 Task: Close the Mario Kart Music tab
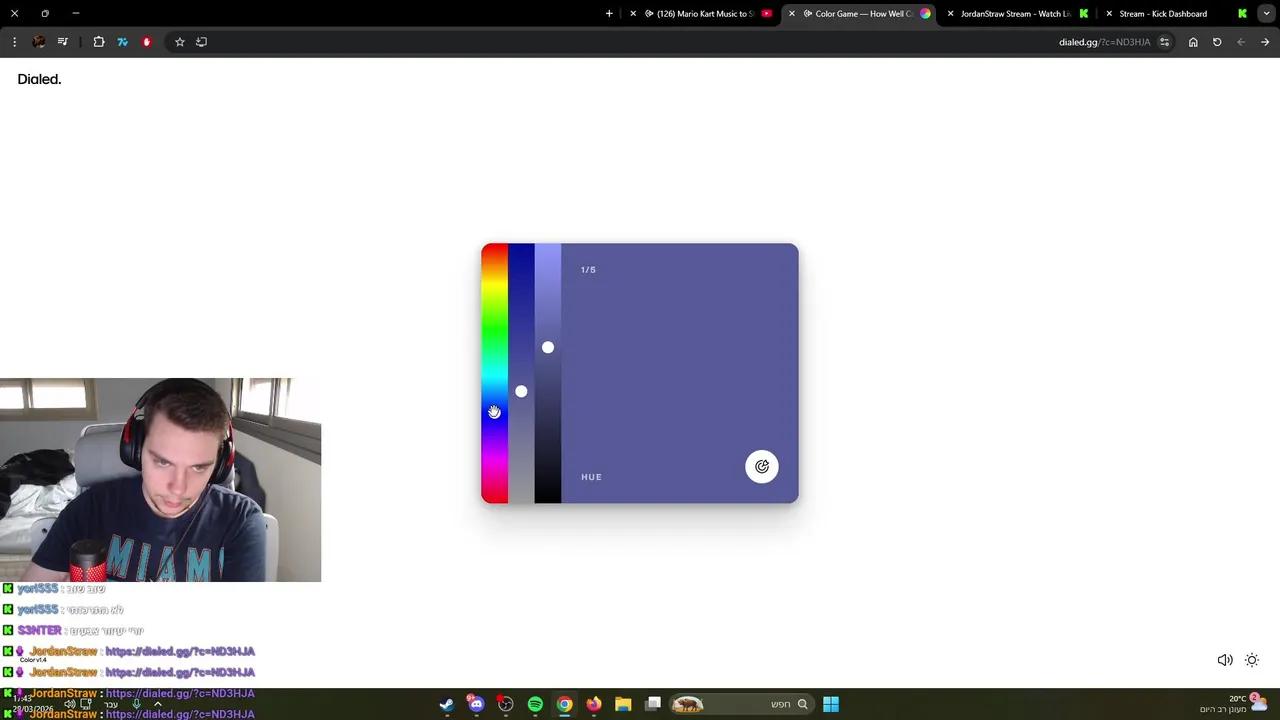633,14
